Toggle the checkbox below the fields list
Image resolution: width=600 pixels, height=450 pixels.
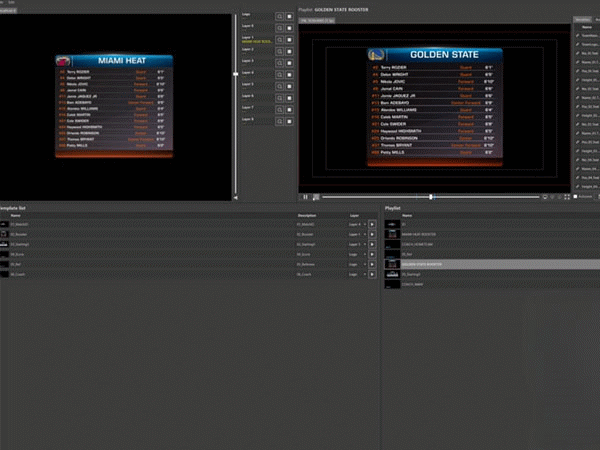tap(576, 197)
